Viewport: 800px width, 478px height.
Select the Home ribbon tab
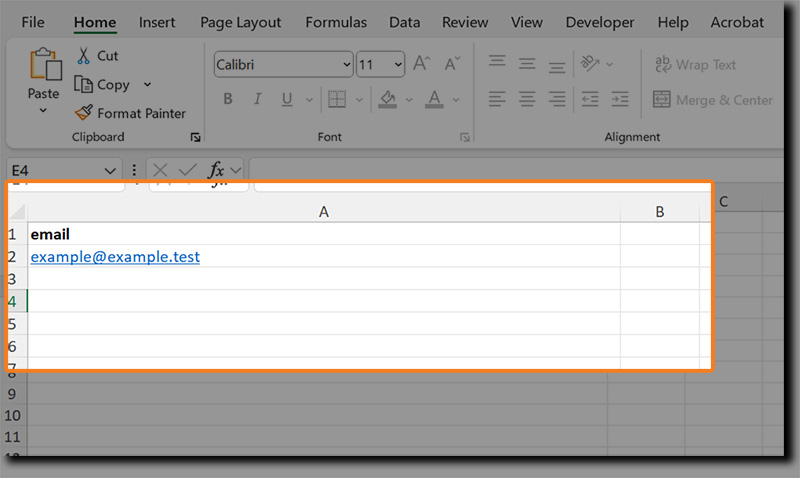pyautogui.click(x=95, y=22)
